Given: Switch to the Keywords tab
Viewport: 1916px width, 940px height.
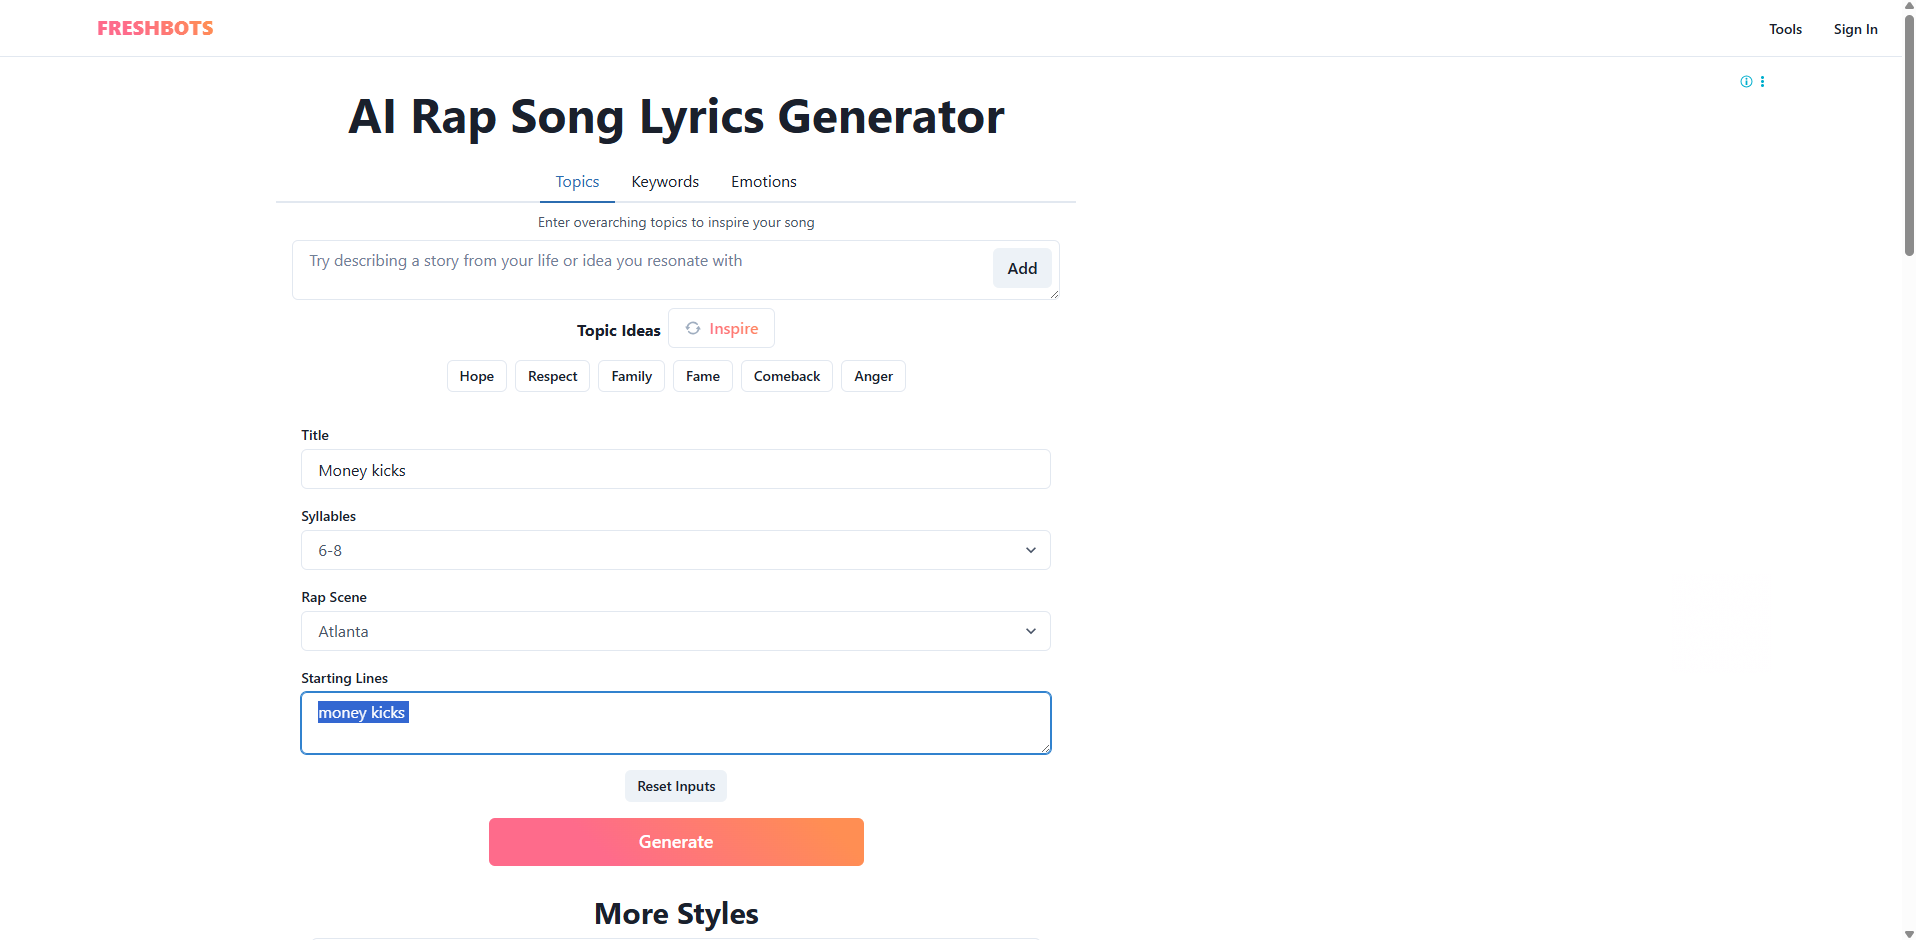Looking at the screenshot, I should 664,182.
